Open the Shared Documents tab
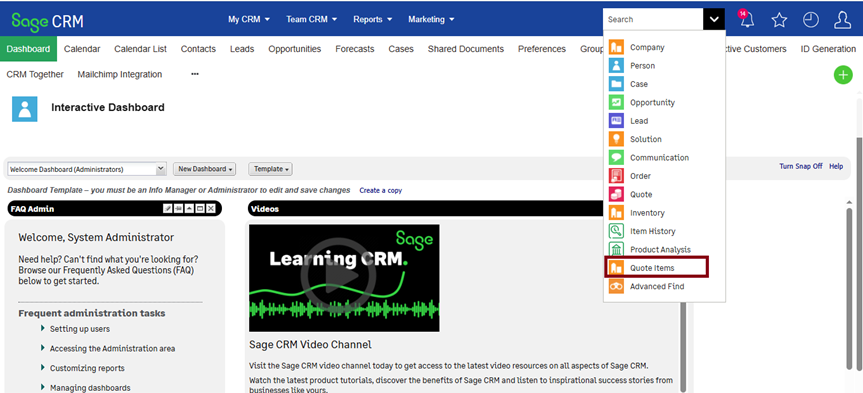863x393 pixels. (x=466, y=49)
